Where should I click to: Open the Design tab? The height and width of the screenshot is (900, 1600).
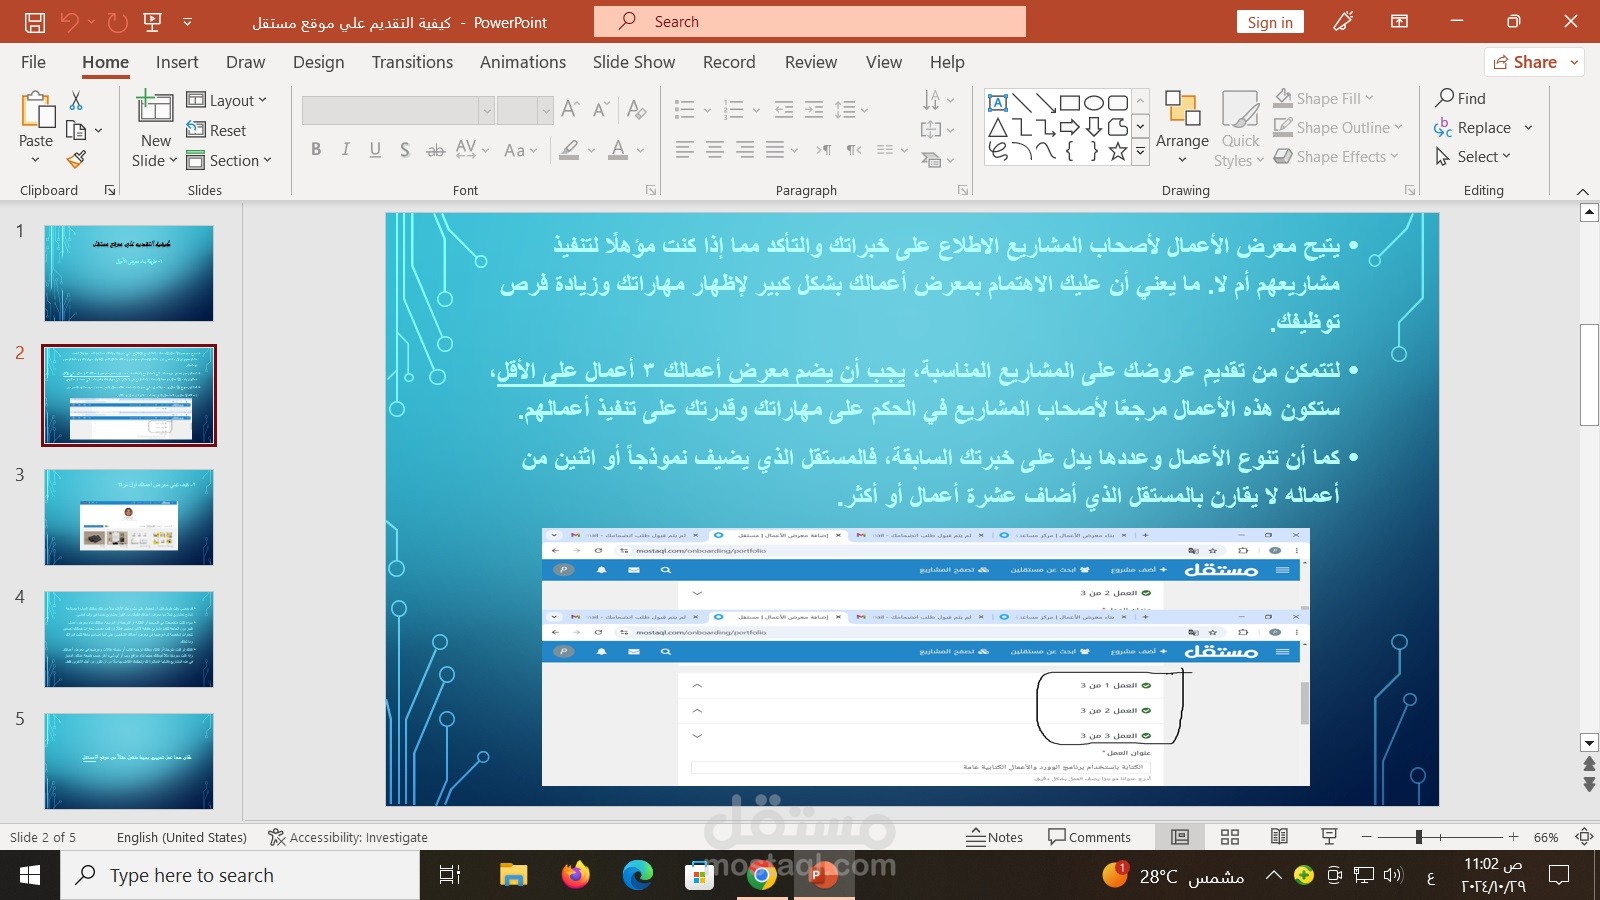click(319, 62)
